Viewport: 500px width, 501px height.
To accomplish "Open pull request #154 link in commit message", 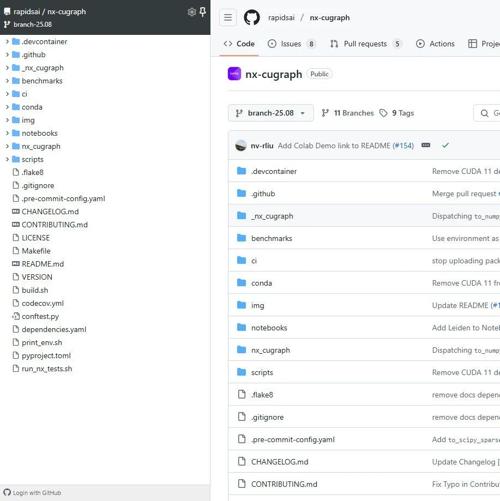I will (403, 146).
